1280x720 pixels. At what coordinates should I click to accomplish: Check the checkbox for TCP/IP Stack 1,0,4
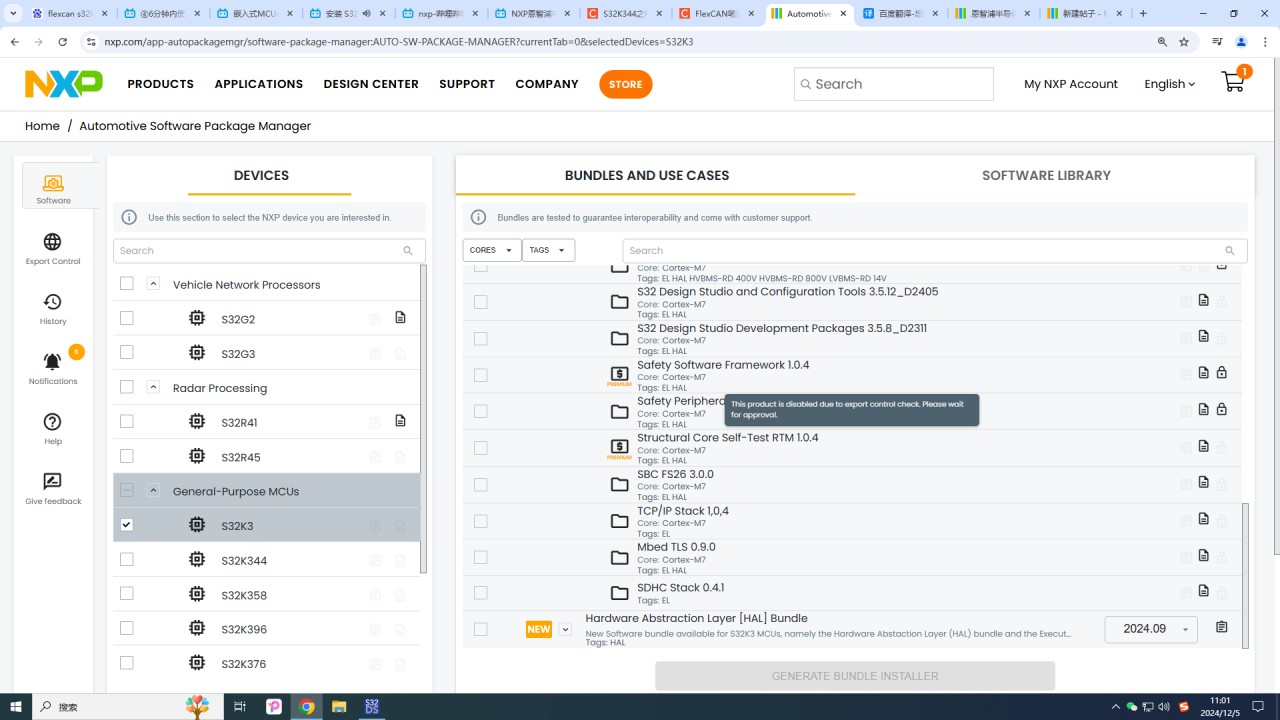480,520
